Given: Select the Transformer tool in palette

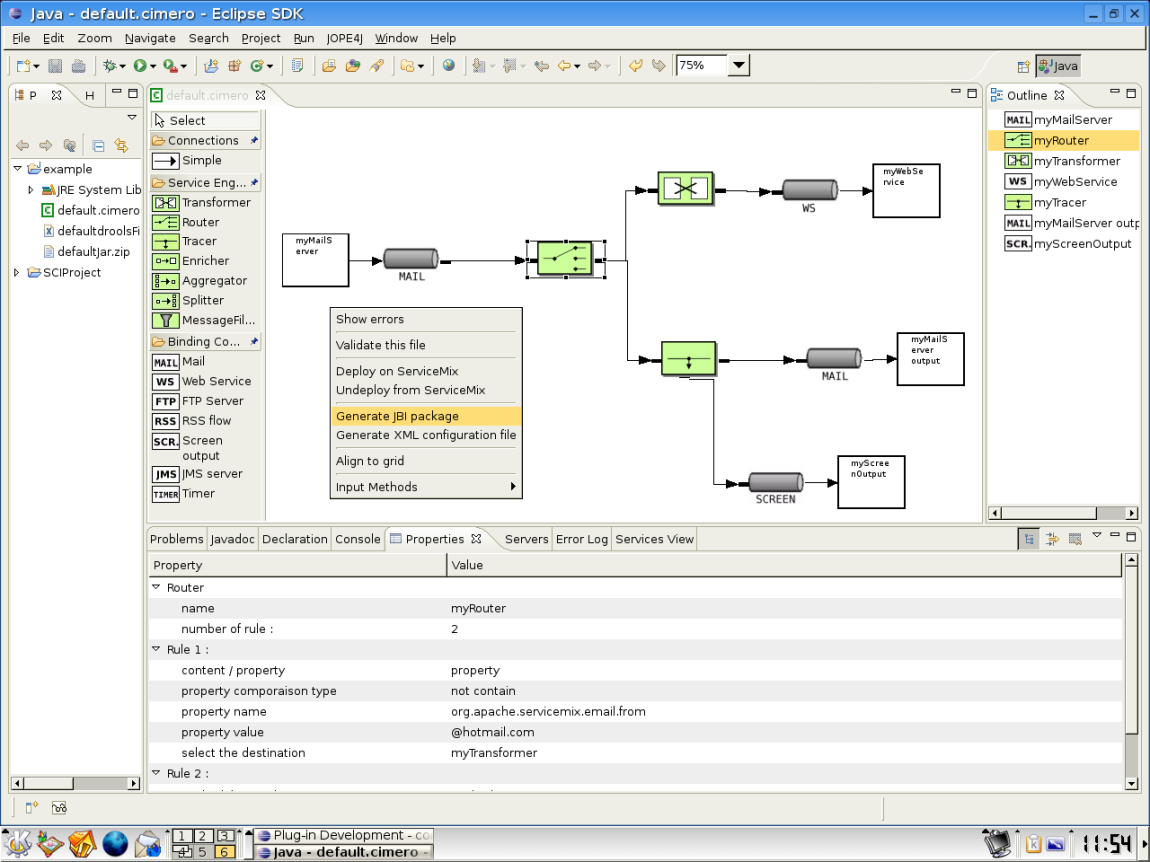Looking at the screenshot, I should coord(203,202).
